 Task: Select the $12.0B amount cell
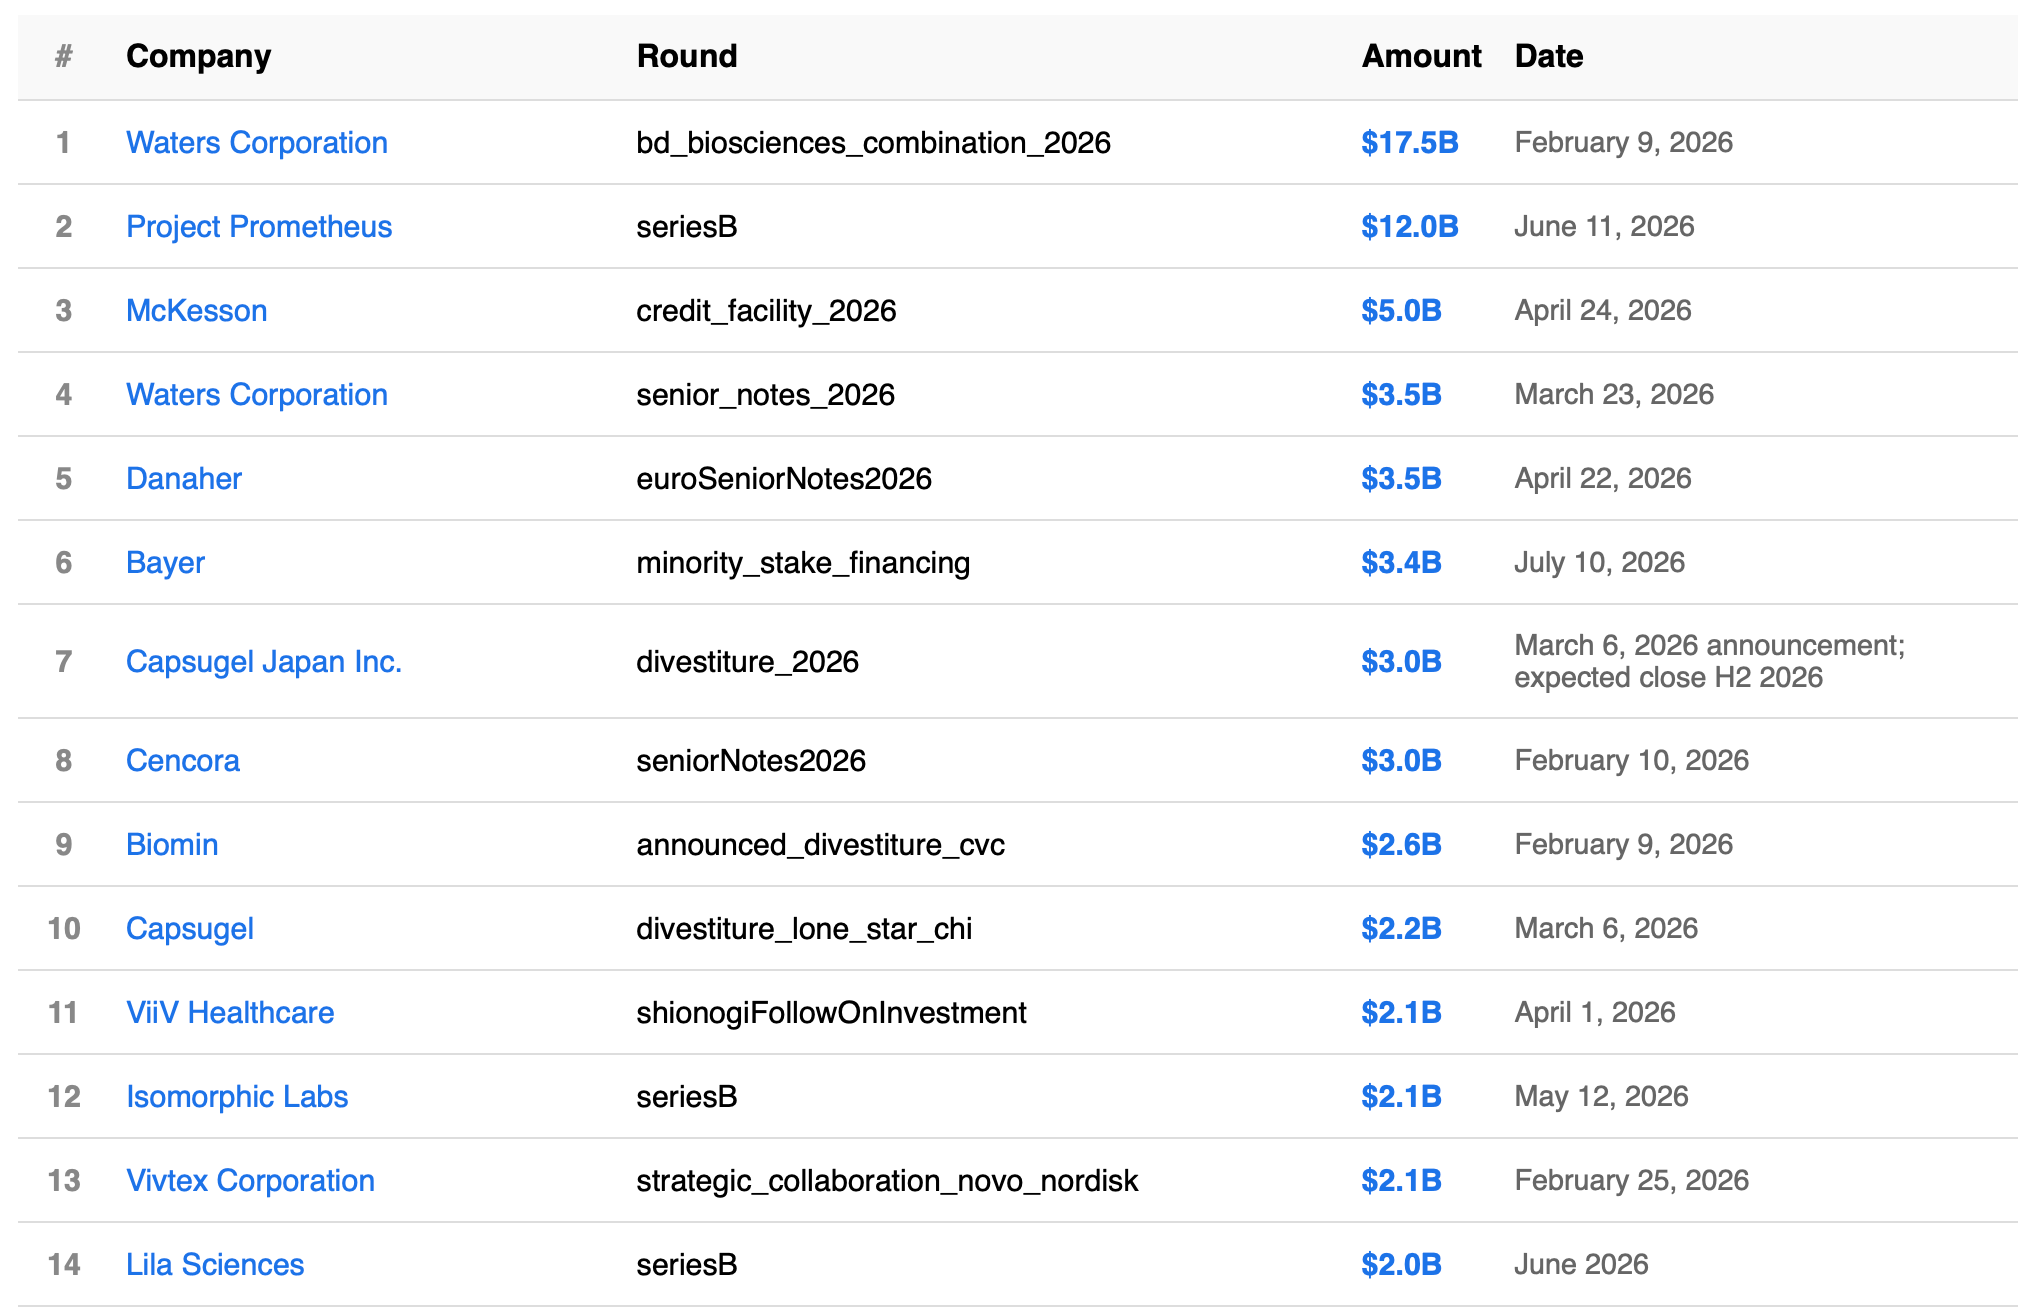pyautogui.click(x=1410, y=227)
